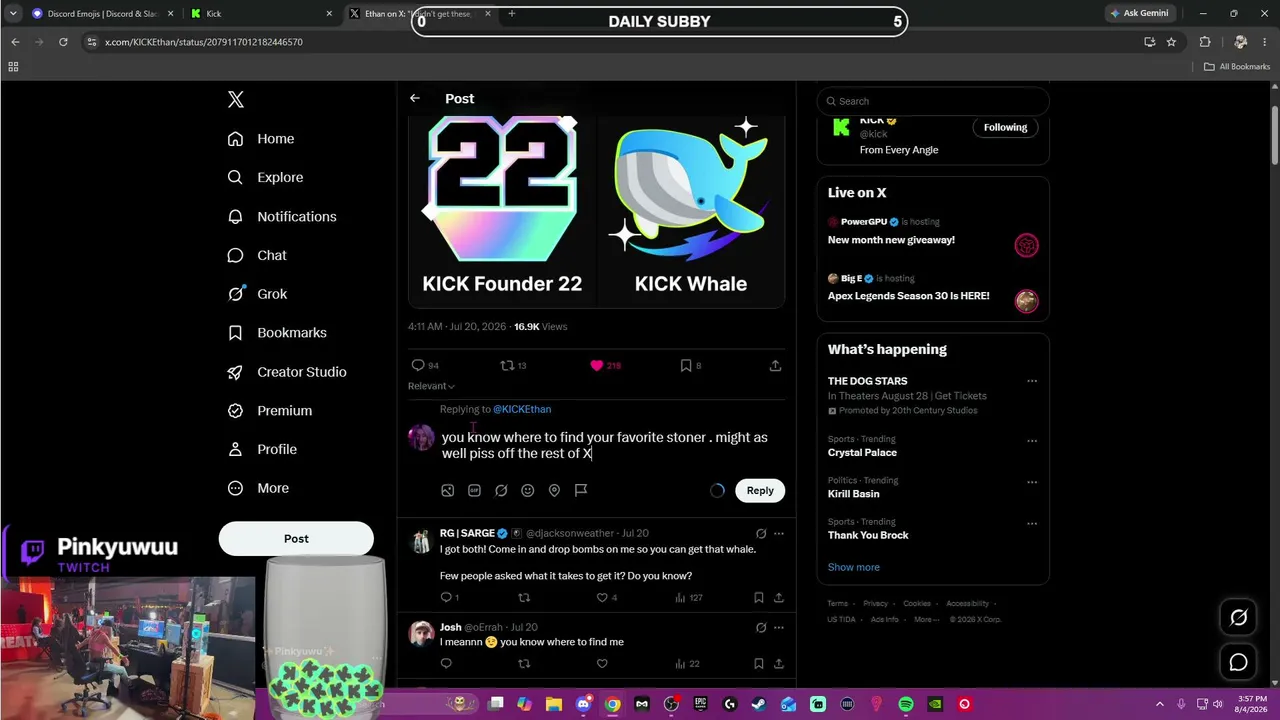Add media image to the reply
1280x720 pixels.
click(448, 490)
